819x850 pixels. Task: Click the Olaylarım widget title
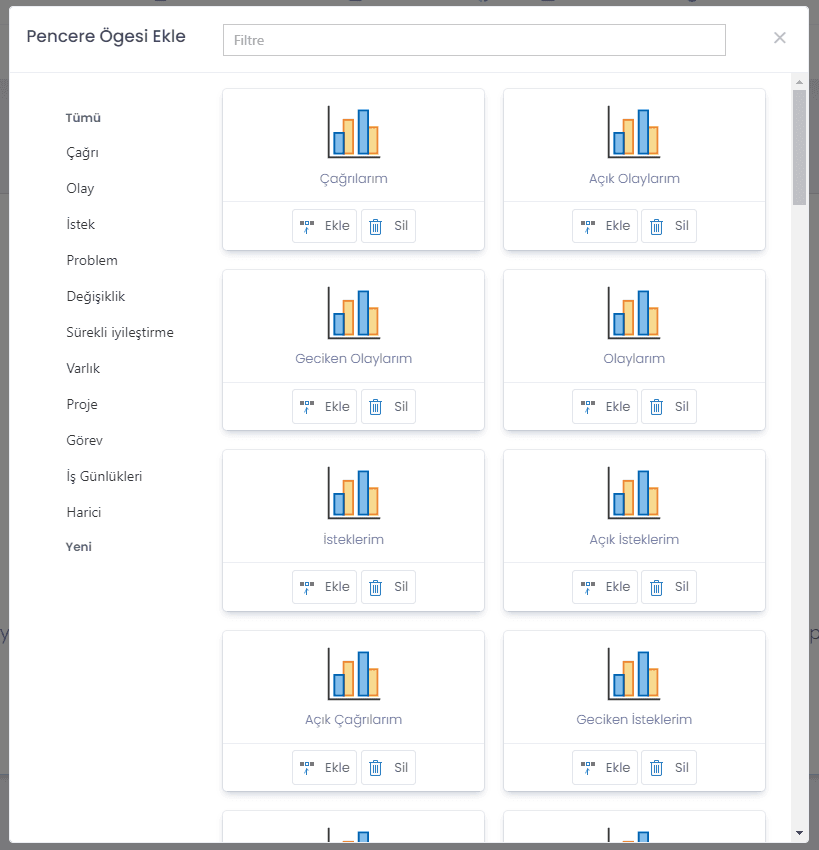[634, 359]
